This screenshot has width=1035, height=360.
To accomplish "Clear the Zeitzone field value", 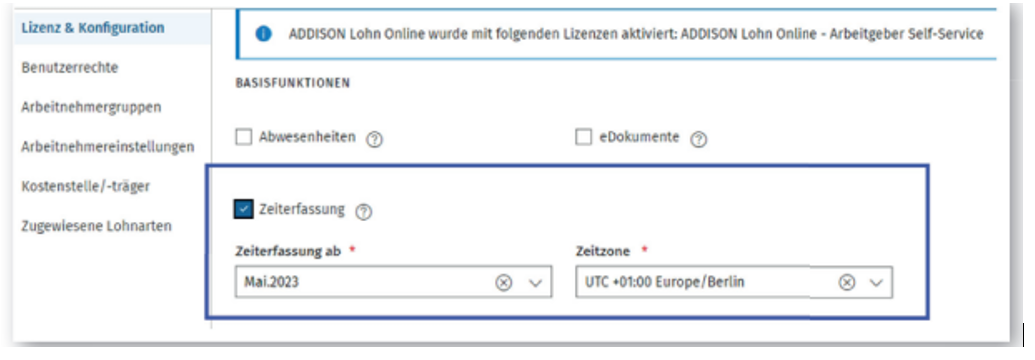I will click(847, 283).
